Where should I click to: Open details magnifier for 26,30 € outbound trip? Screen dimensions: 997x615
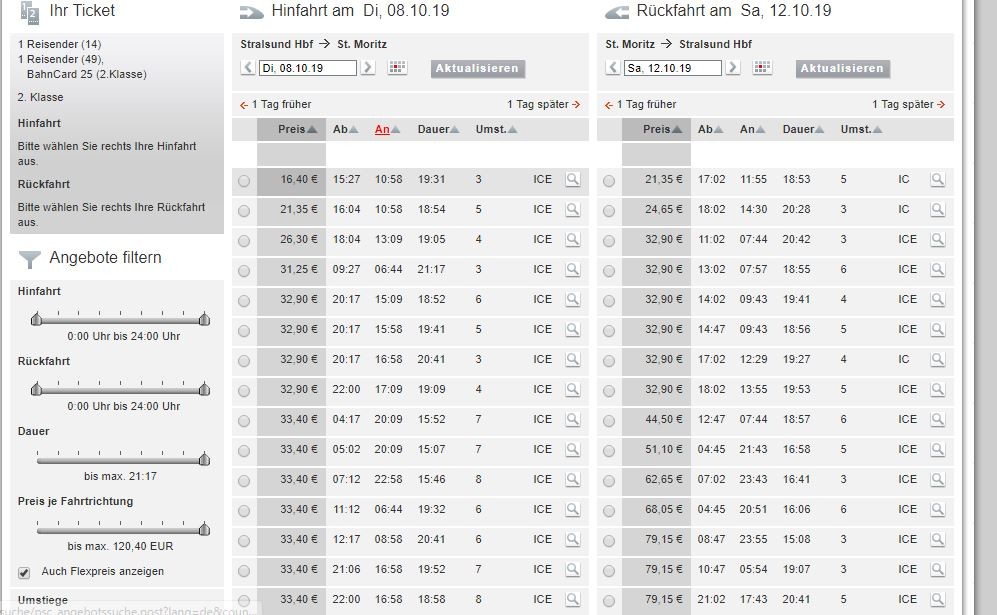pos(572,240)
